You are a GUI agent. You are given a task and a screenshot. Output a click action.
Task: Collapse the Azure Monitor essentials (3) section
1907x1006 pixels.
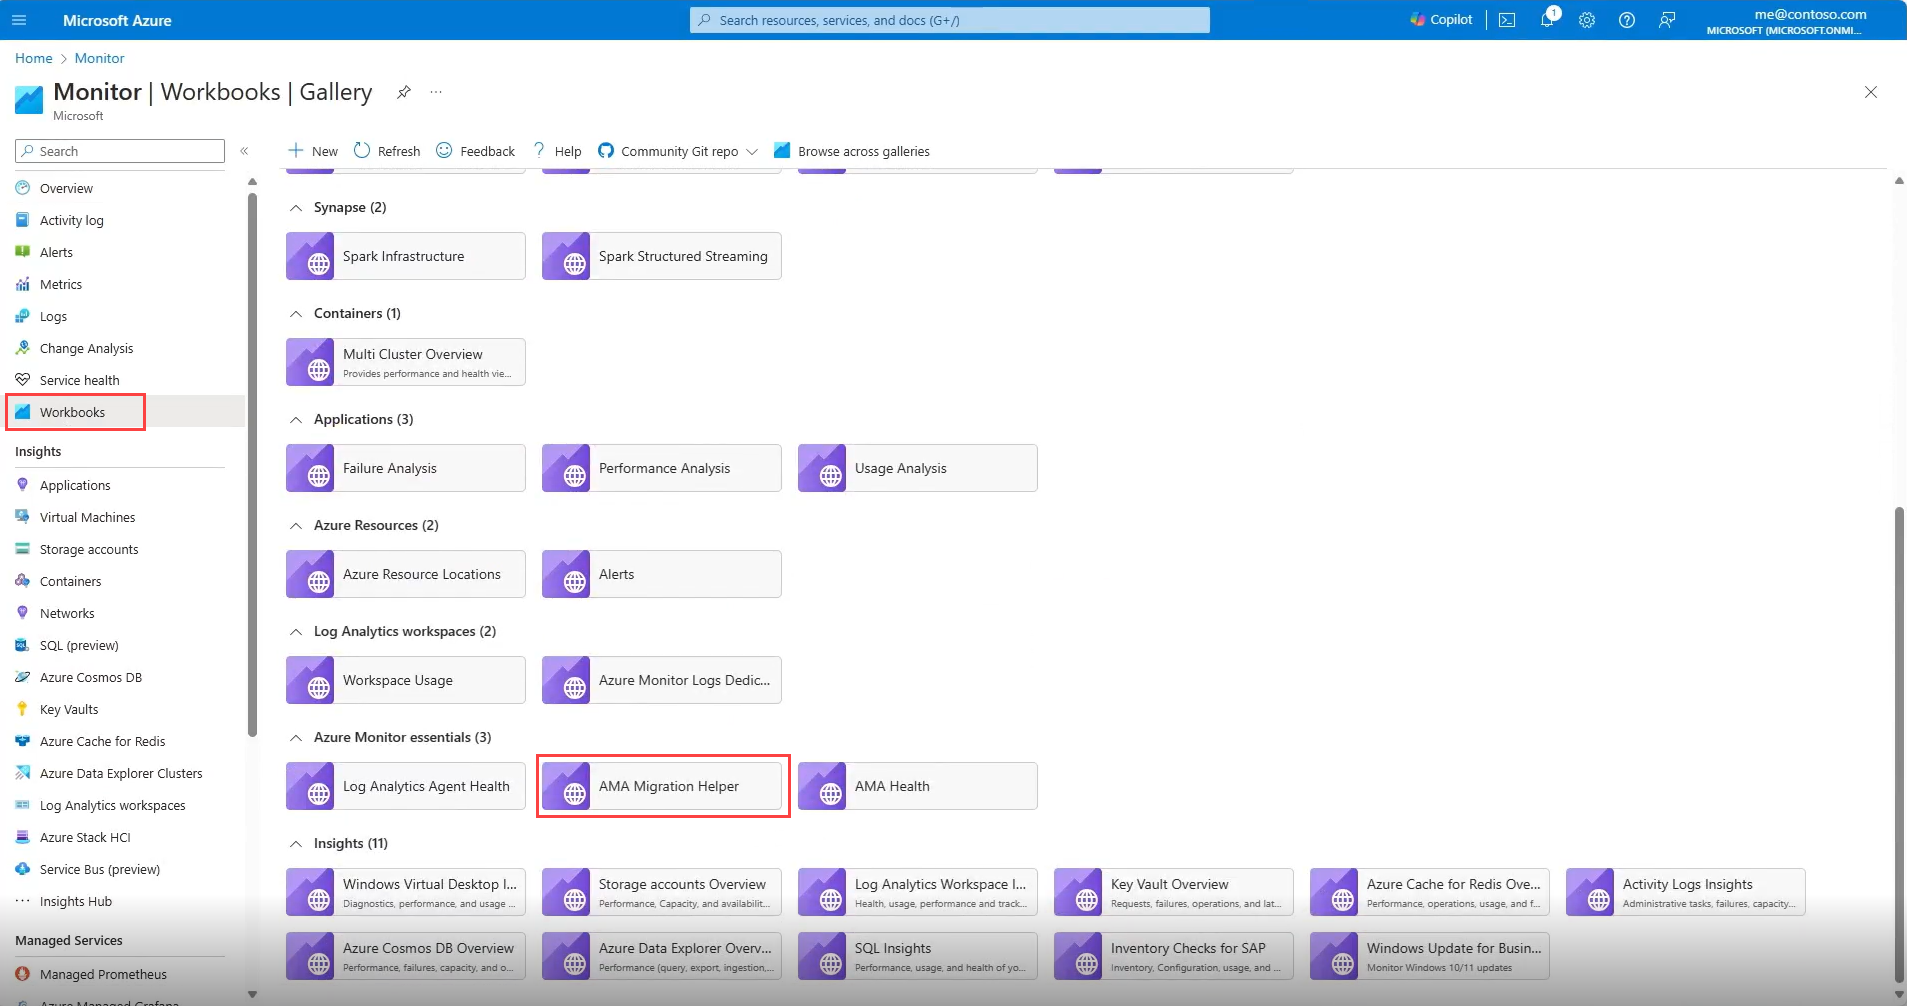pos(295,738)
